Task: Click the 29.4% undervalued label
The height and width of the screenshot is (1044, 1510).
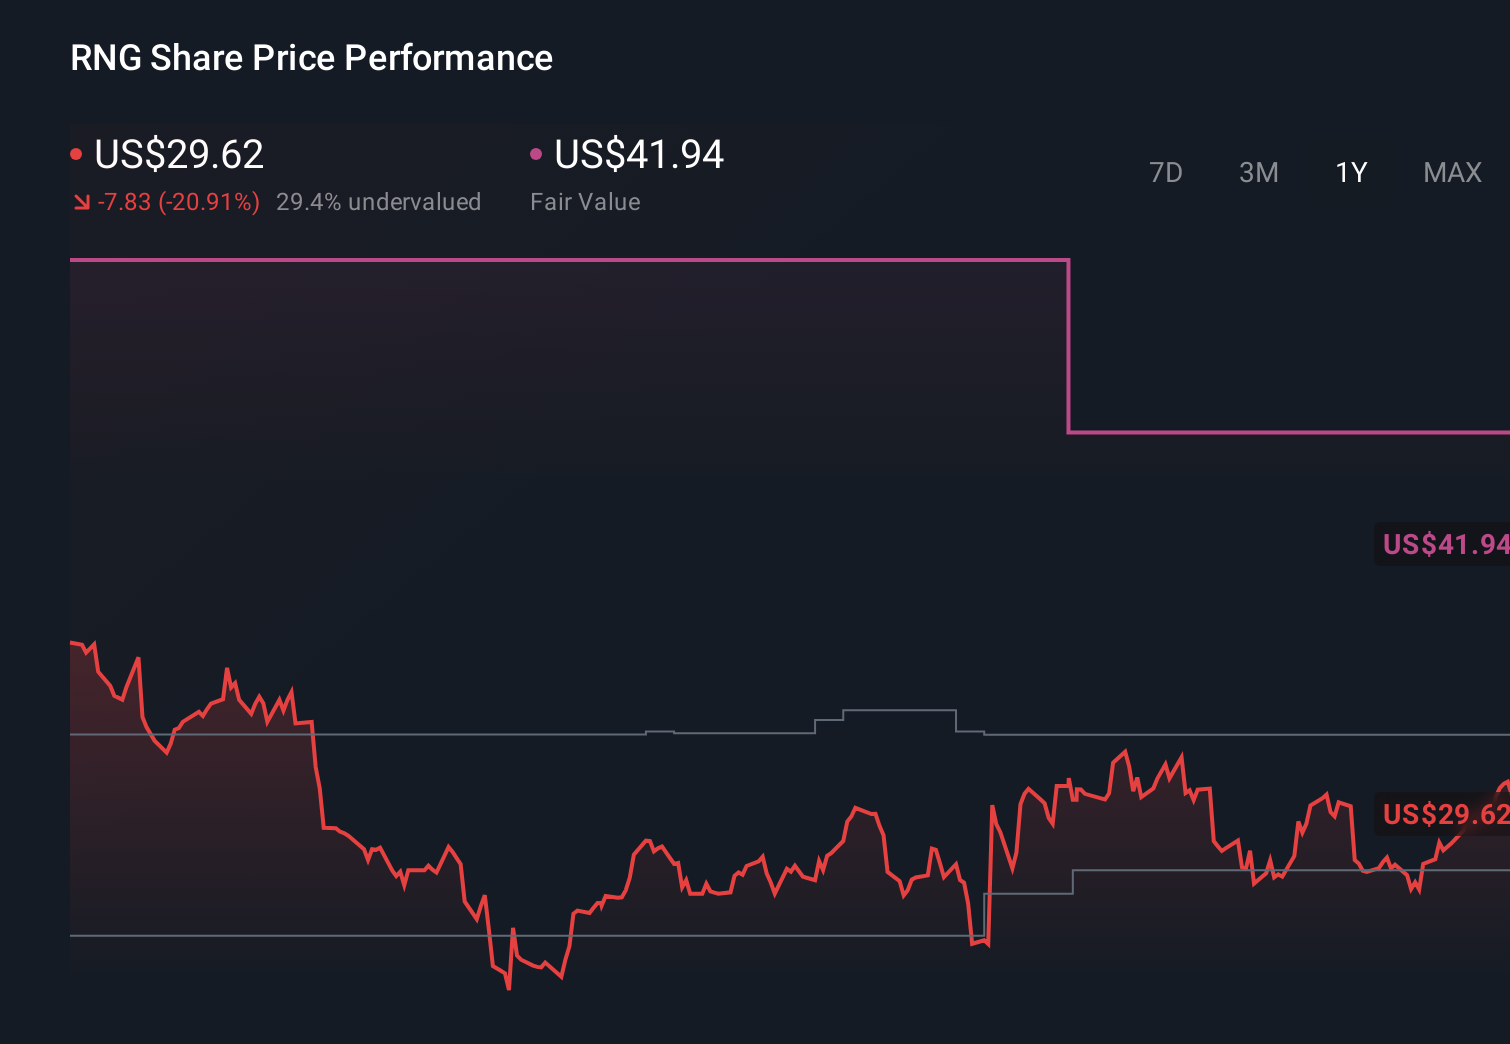Action: 379,202
